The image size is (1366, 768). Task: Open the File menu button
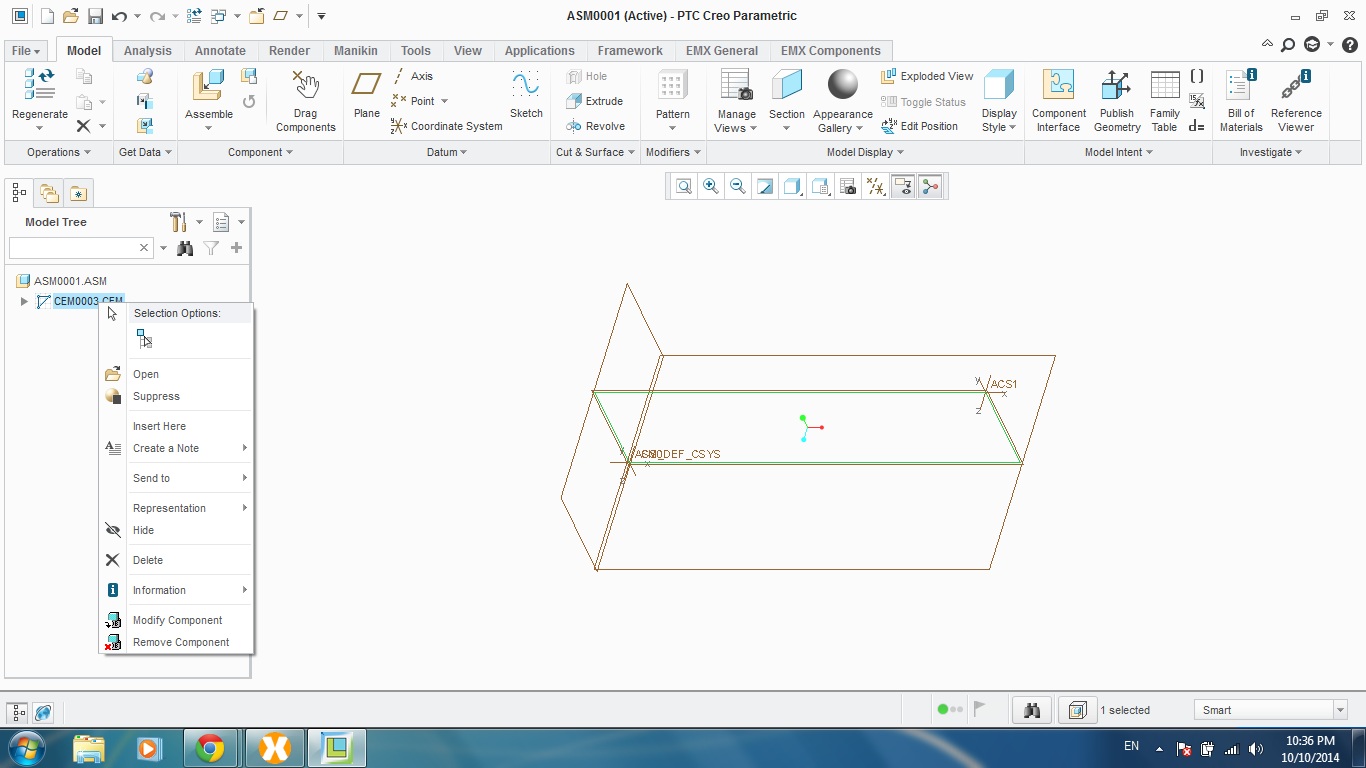[x=26, y=51]
